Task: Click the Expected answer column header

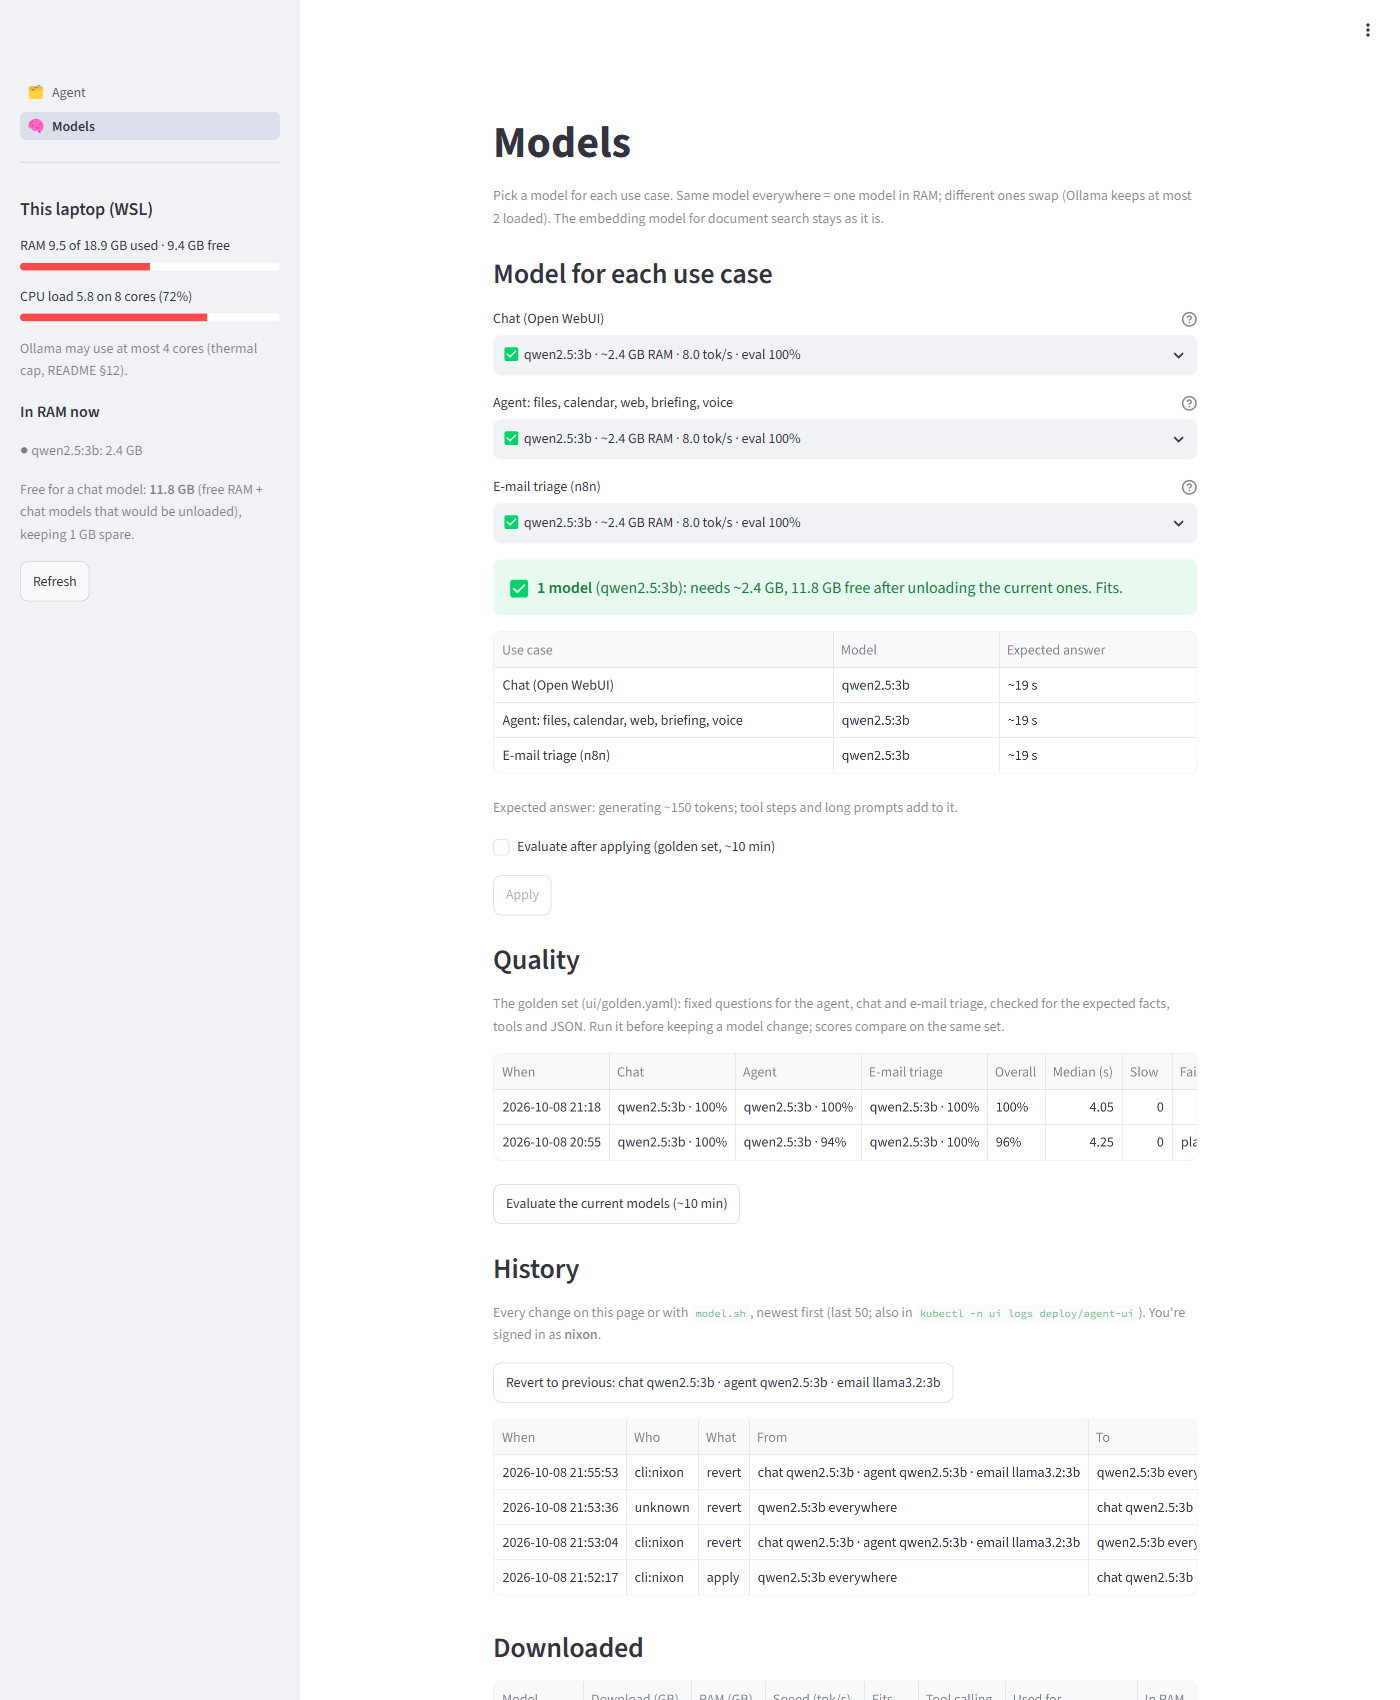Action: pos(1097,650)
